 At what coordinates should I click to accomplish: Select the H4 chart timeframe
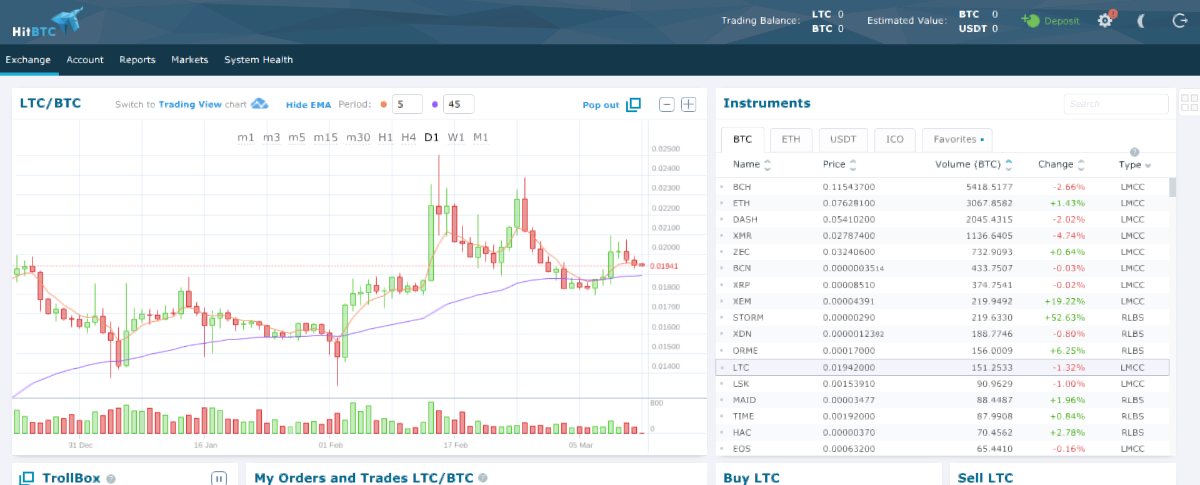(x=408, y=137)
